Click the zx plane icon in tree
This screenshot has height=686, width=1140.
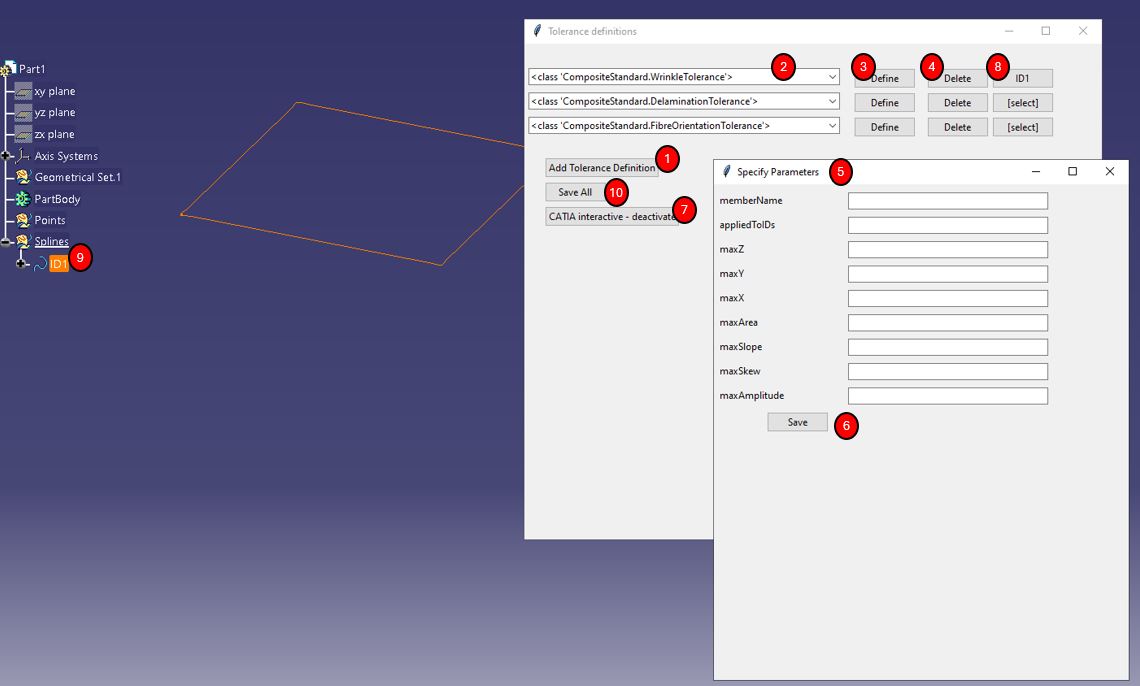[x=23, y=134]
